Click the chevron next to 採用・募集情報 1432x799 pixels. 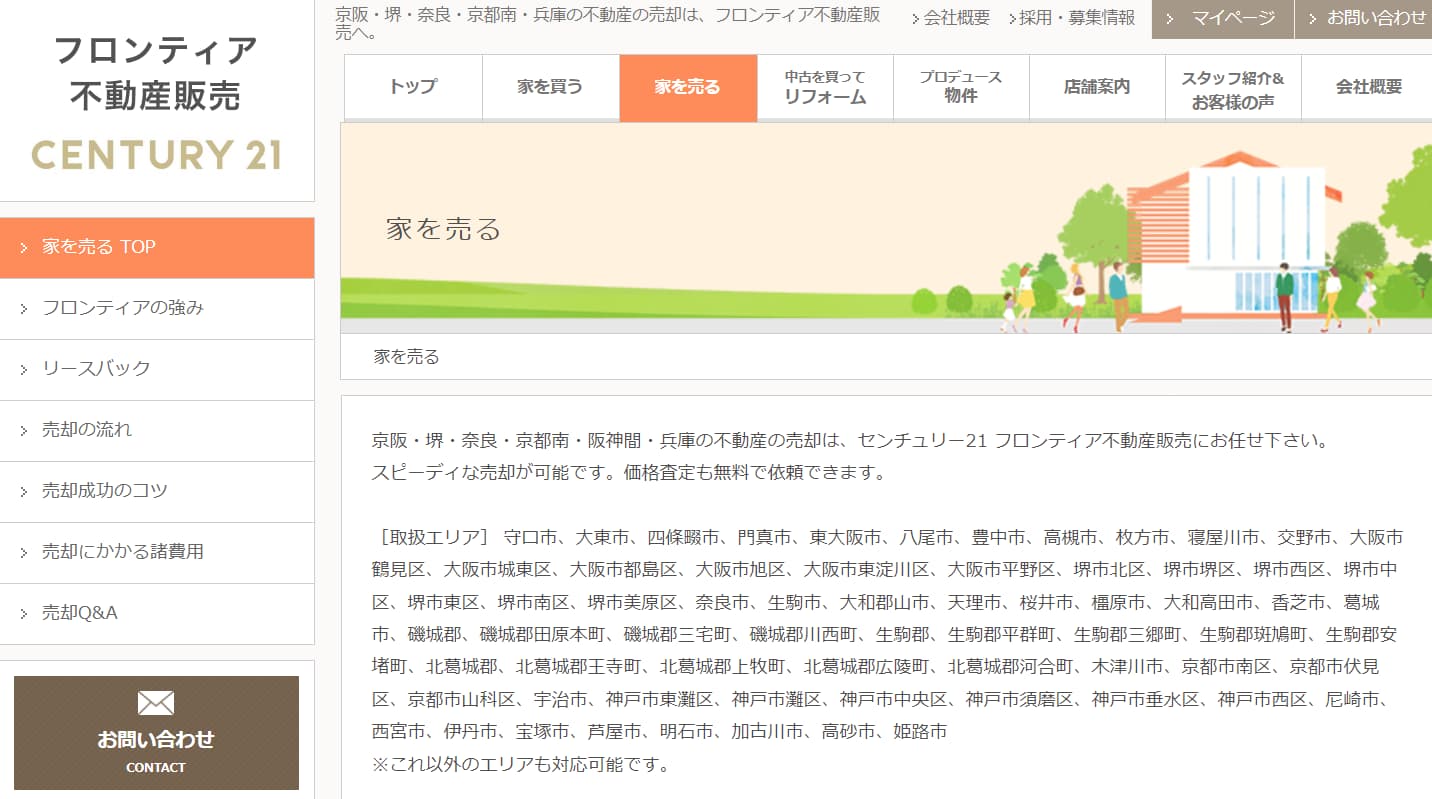pos(1012,18)
